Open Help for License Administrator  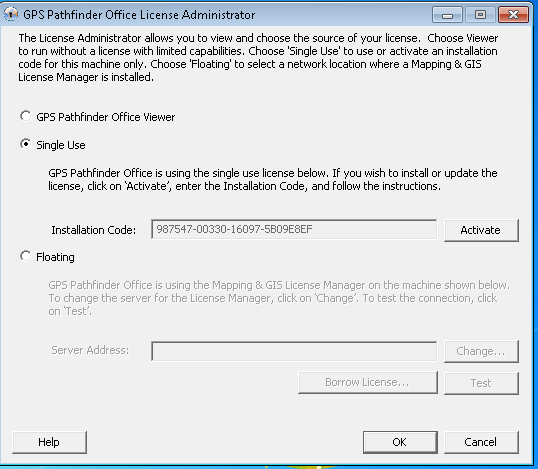point(49,442)
